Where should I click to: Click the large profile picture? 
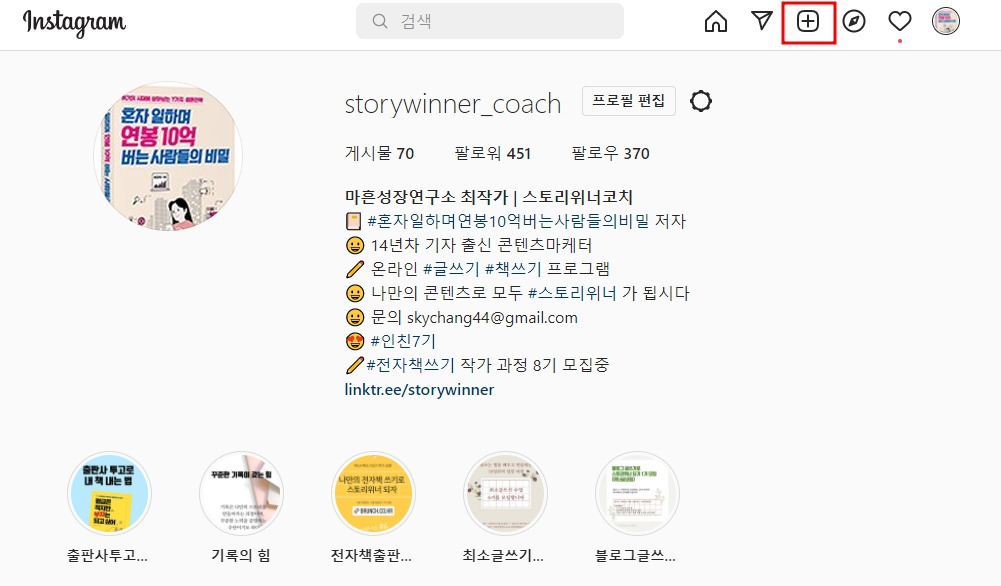click(168, 156)
